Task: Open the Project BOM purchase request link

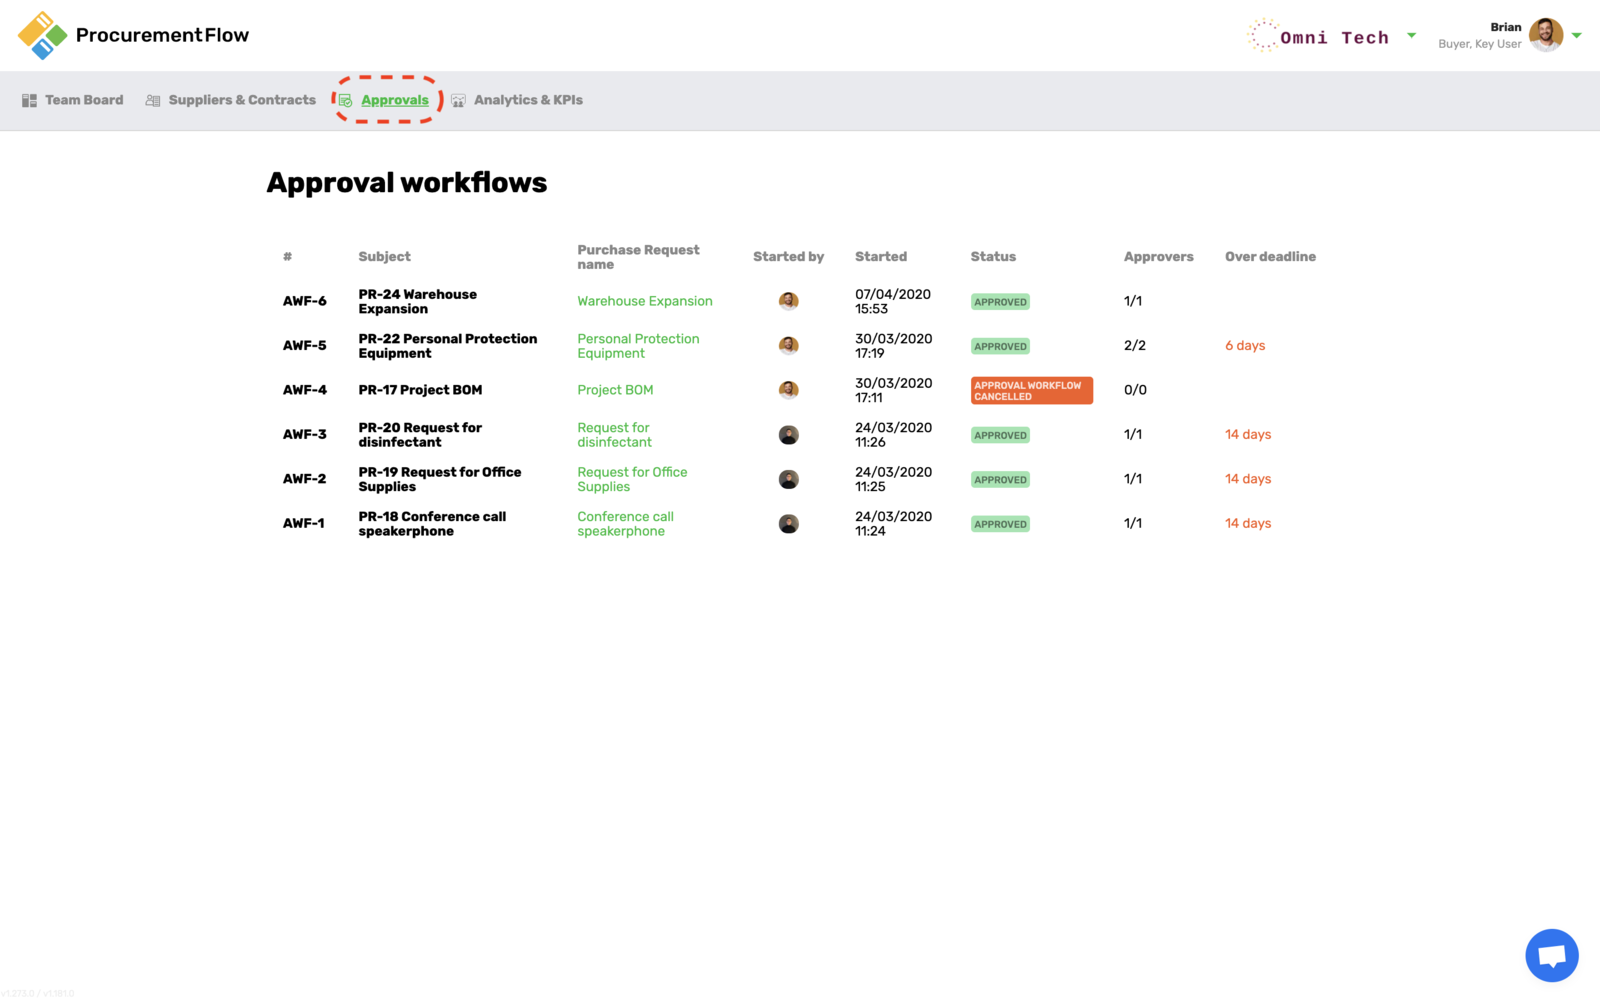Action: pos(614,390)
